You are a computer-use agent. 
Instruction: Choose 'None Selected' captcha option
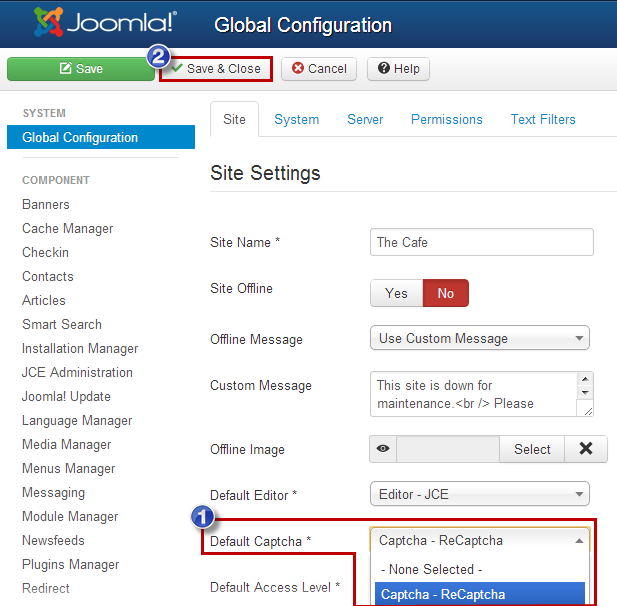pyautogui.click(x=430, y=569)
